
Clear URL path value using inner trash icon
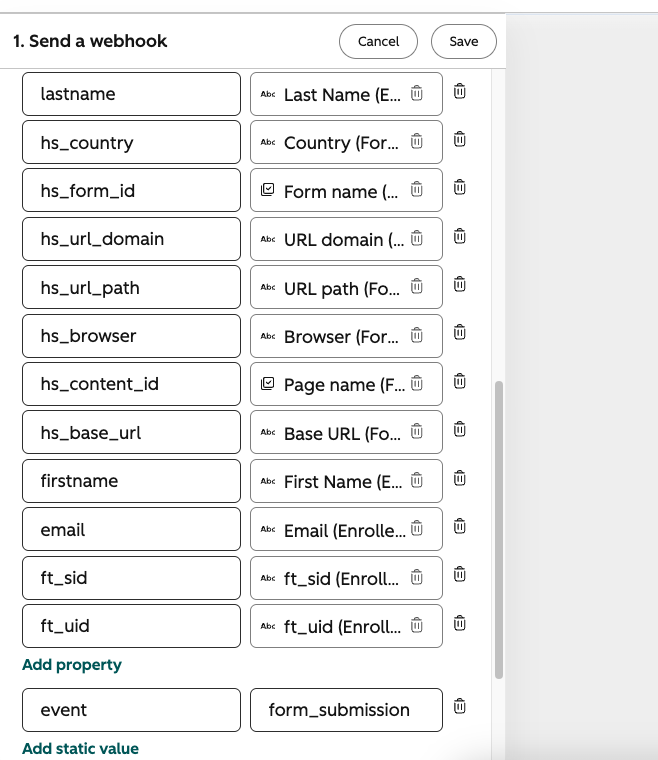point(417,286)
